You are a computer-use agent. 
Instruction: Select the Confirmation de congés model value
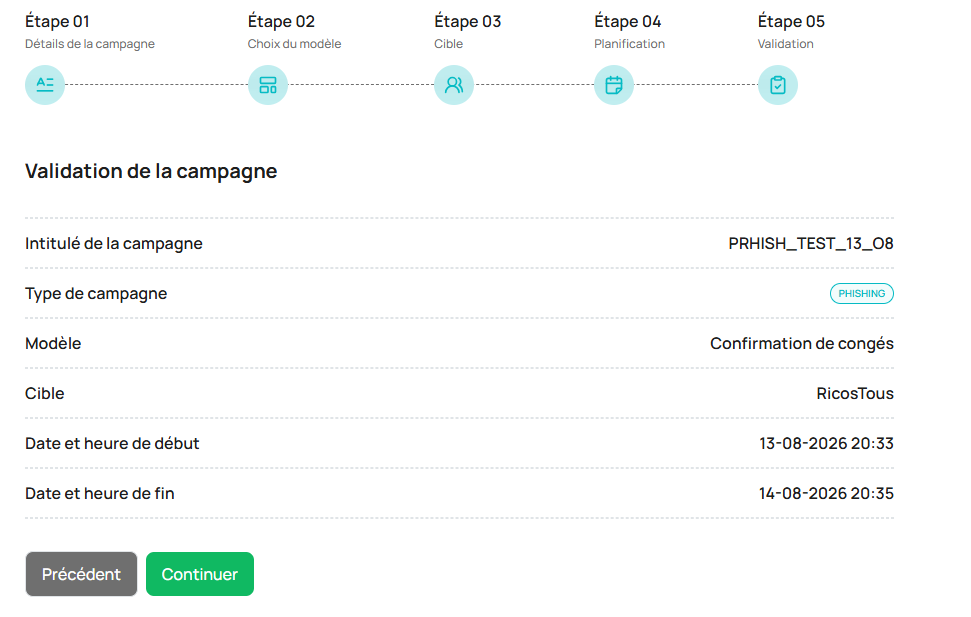point(801,344)
